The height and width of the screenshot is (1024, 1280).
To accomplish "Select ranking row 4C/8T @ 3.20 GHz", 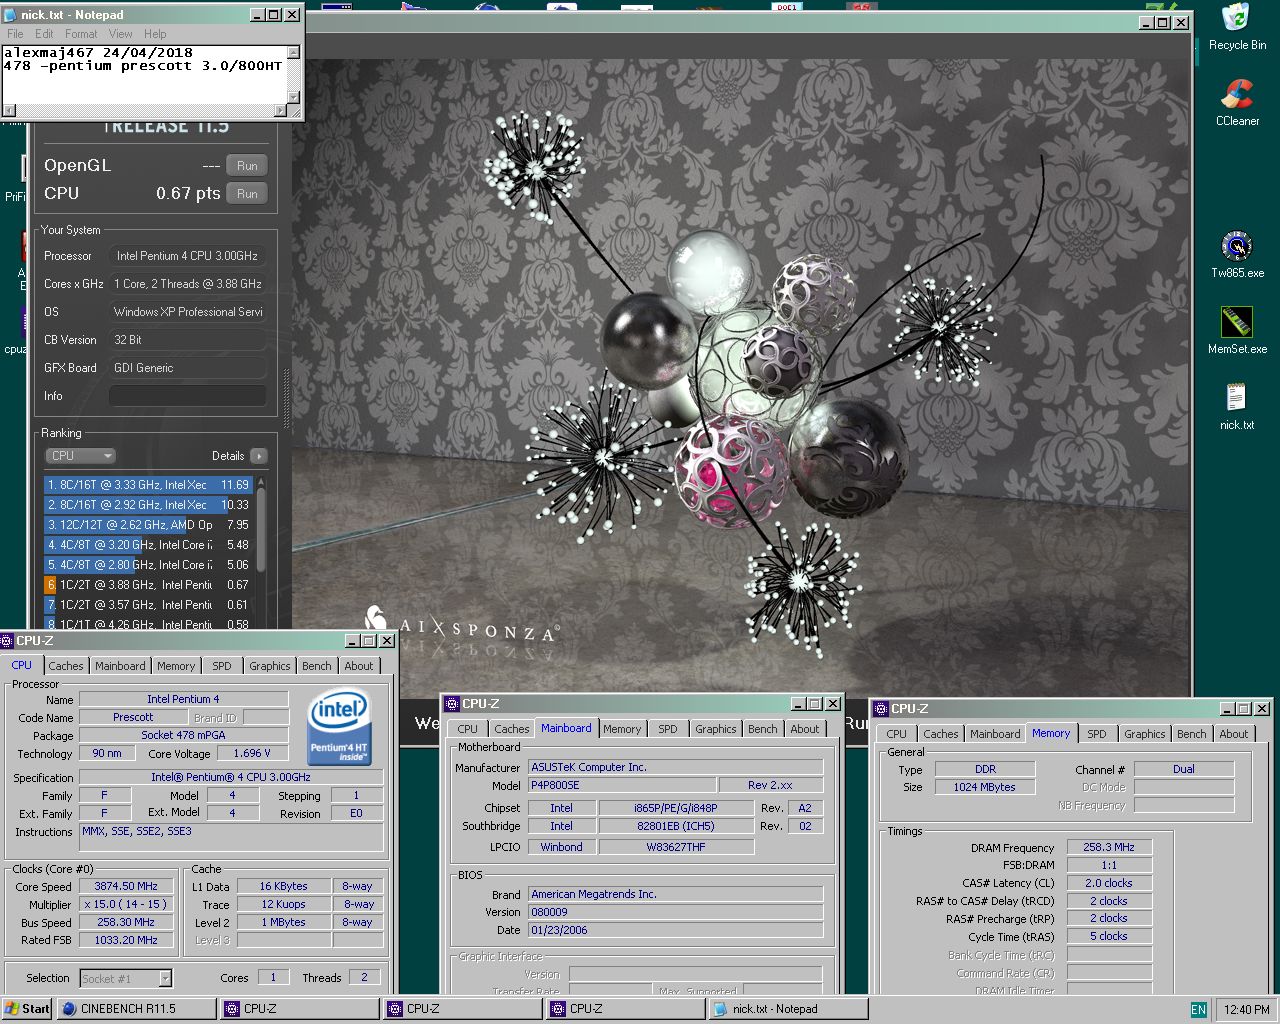I will (x=149, y=545).
